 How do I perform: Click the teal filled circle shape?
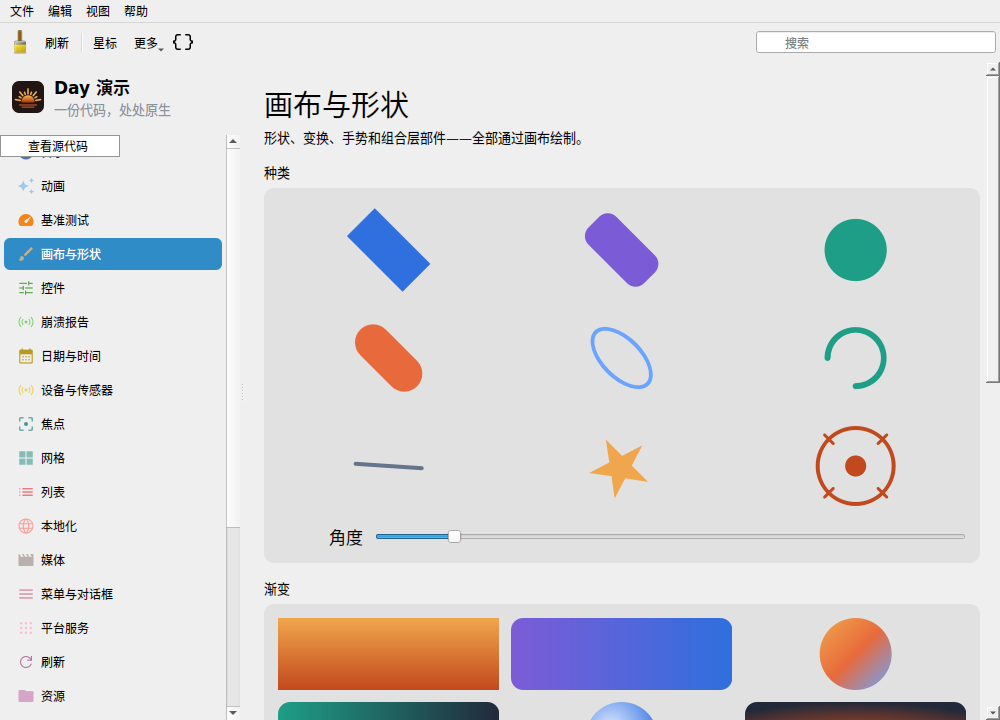pyautogui.click(x=855, y=250)
